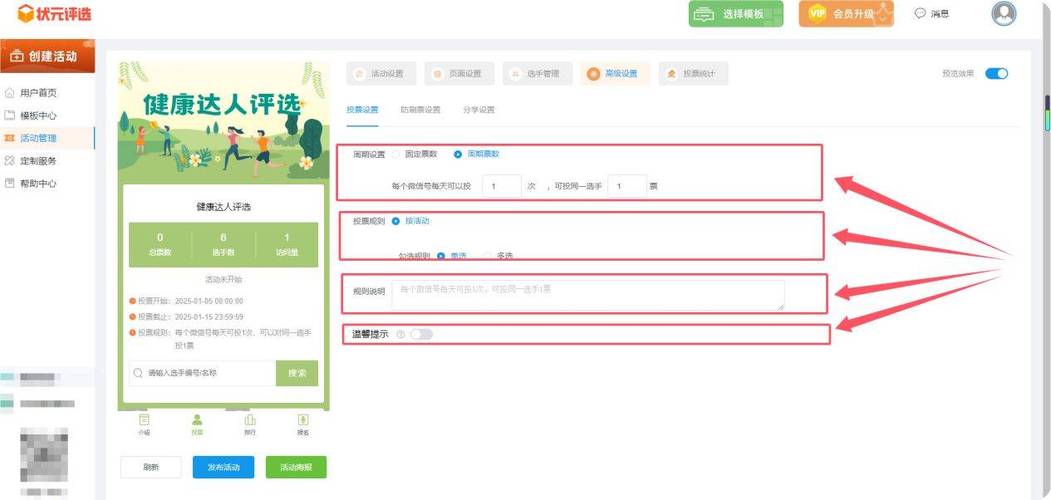Click the 规则说明 text area
Image resolution: width=1051 pixels, height=500 pixels.
click(588, 296)
